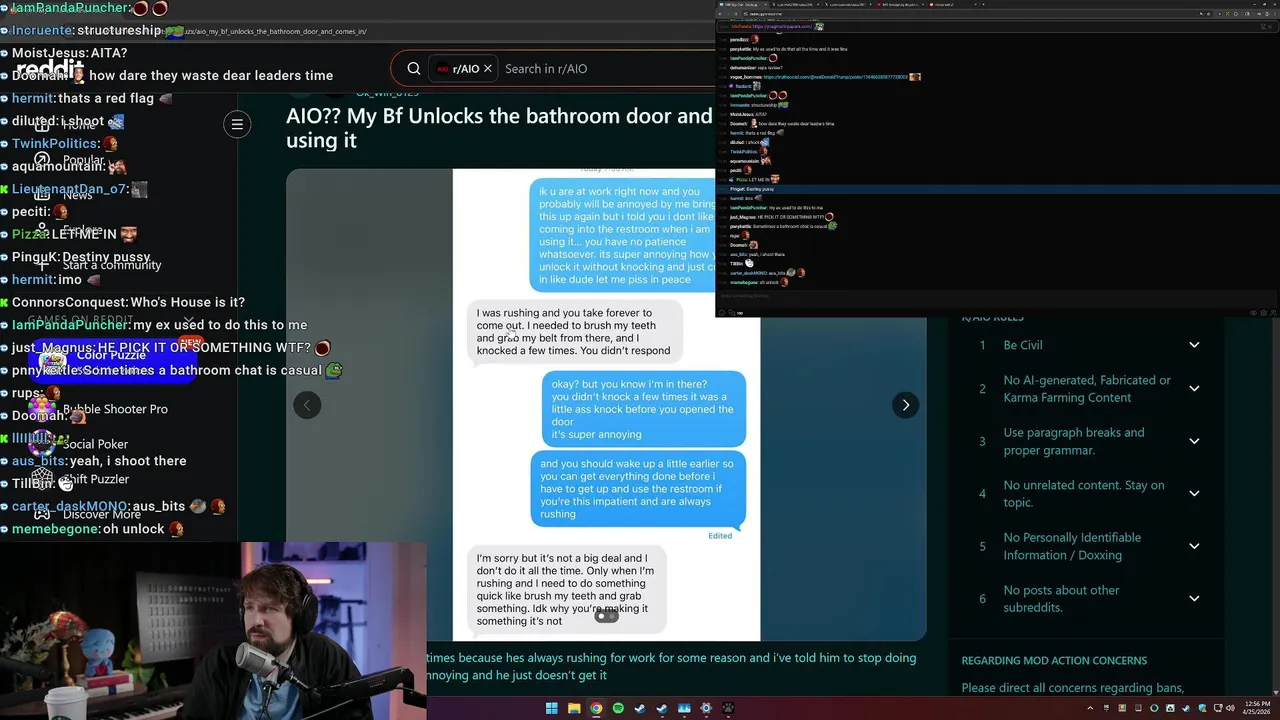Viewport: 1280px width, 720px height.
Task: Show hidden system tray icons
Action: point(1090,708)
